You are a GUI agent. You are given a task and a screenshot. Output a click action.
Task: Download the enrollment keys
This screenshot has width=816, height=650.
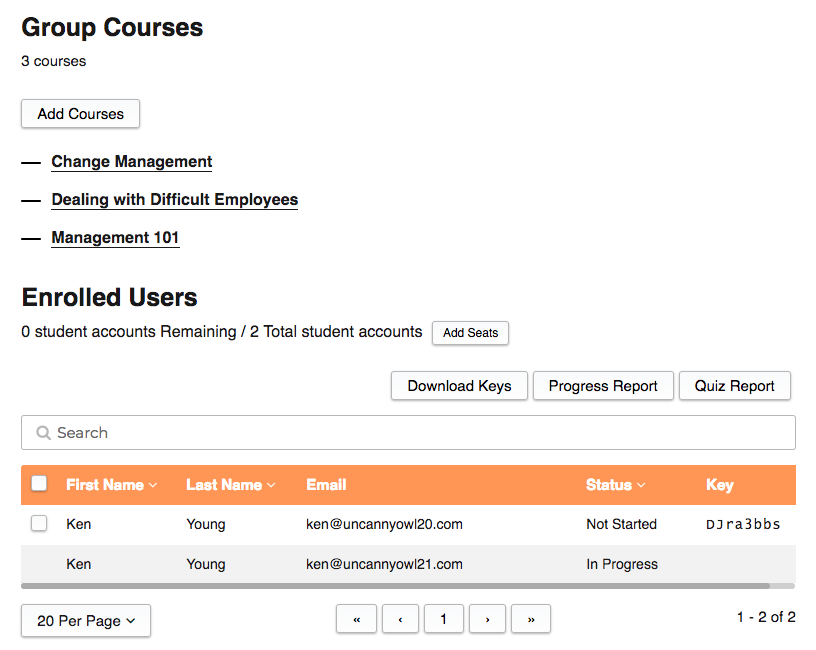click(459, 386)
